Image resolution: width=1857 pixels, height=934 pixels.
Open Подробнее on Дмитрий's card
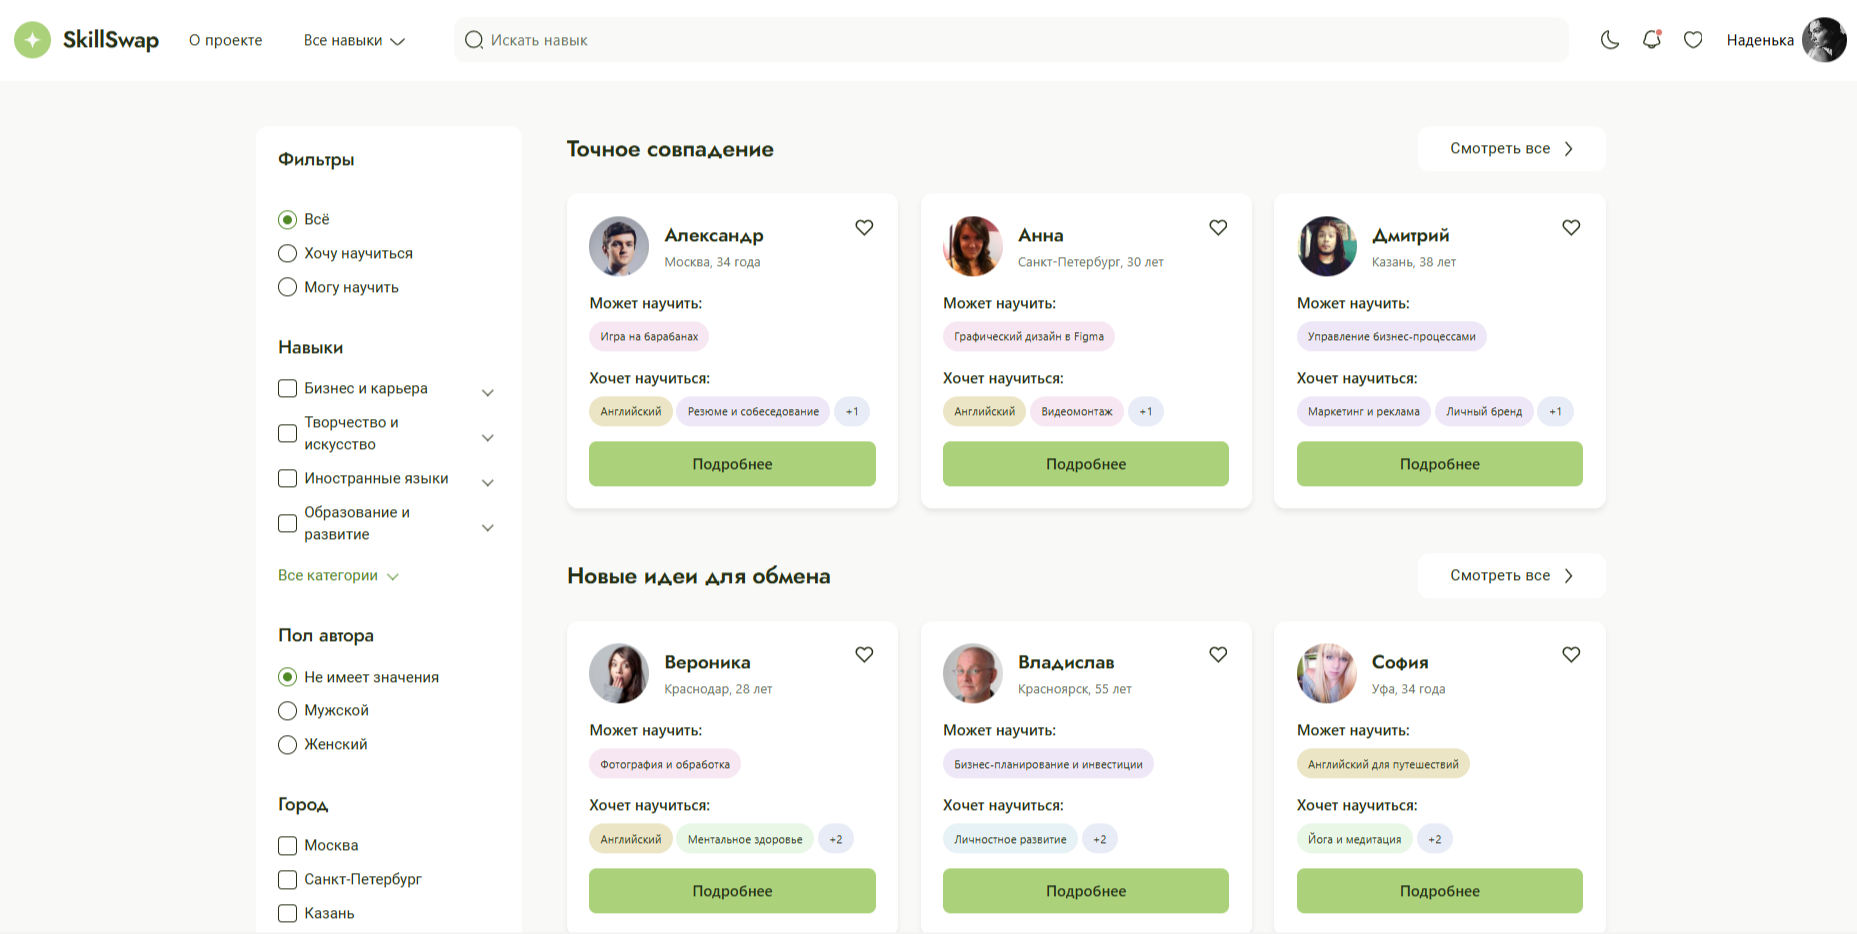coord(1440,464)
